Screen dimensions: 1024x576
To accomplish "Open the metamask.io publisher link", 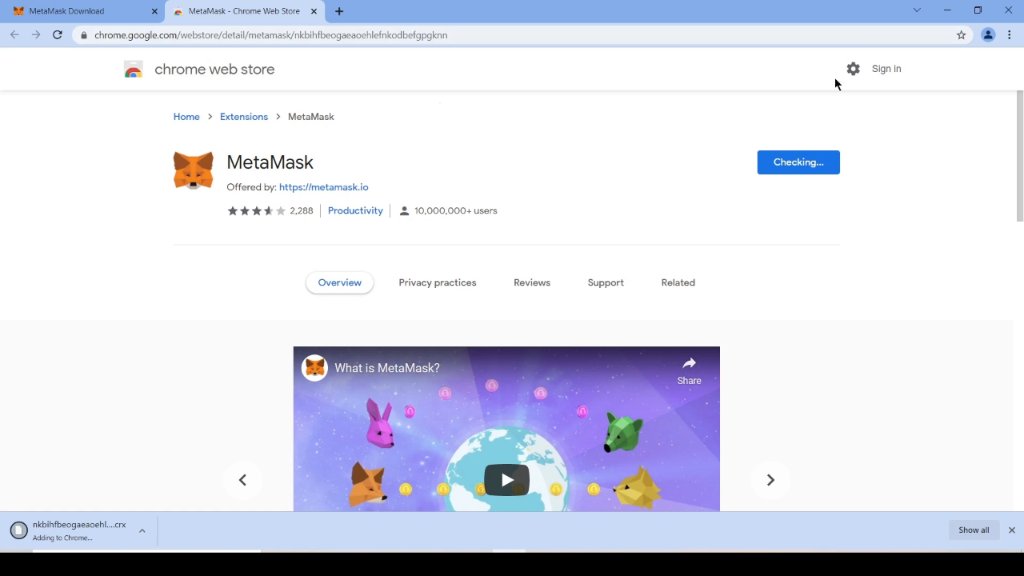I will [x=323, y=187].
